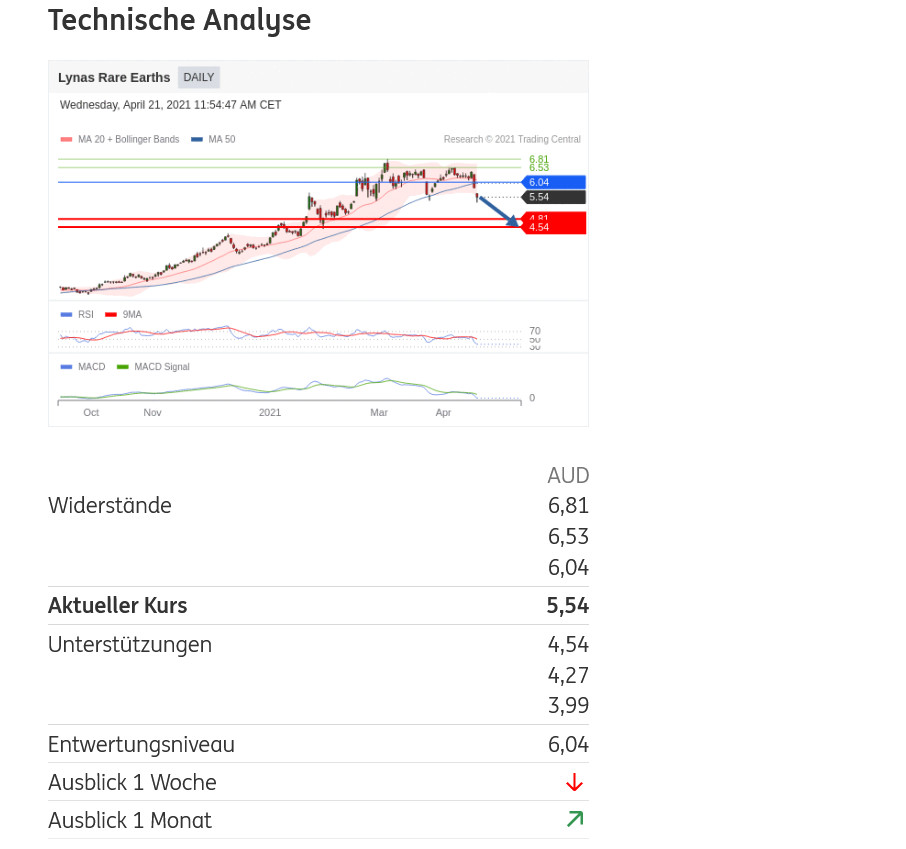Click the blue downward trend arrow on chart

coord(499,211)
